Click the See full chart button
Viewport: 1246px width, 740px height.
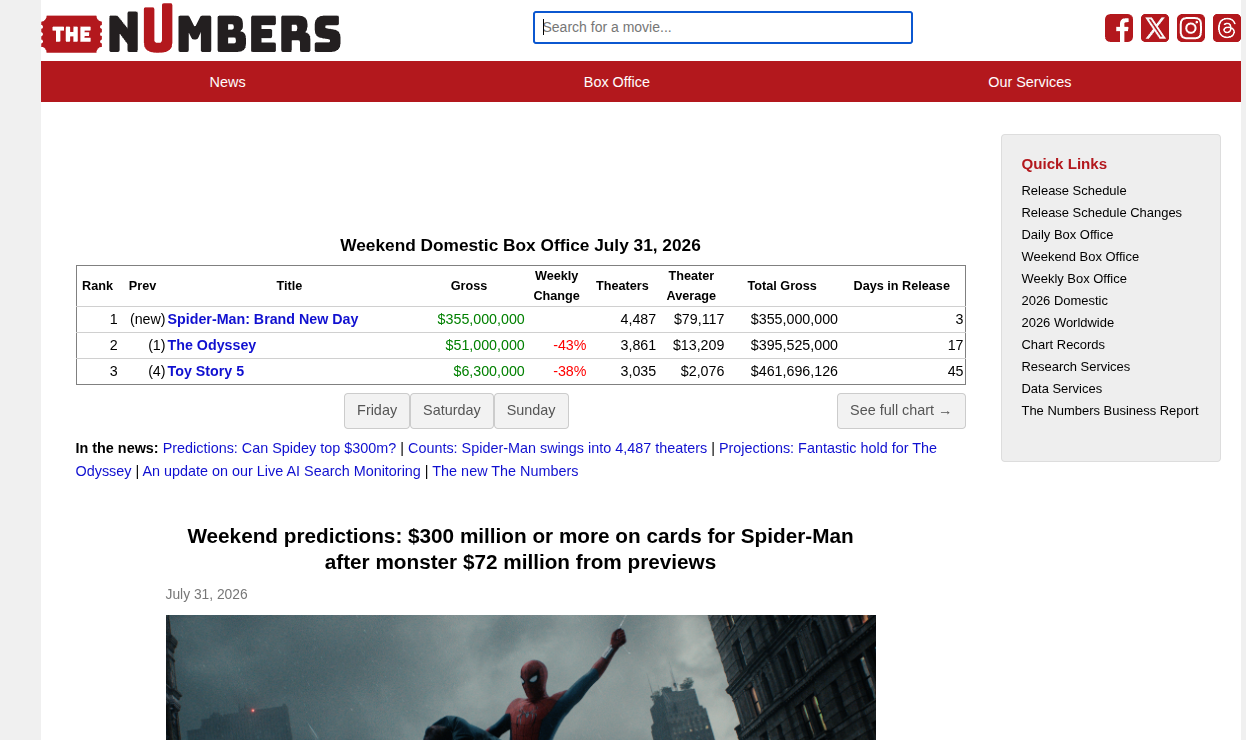(x=901, y=411)
